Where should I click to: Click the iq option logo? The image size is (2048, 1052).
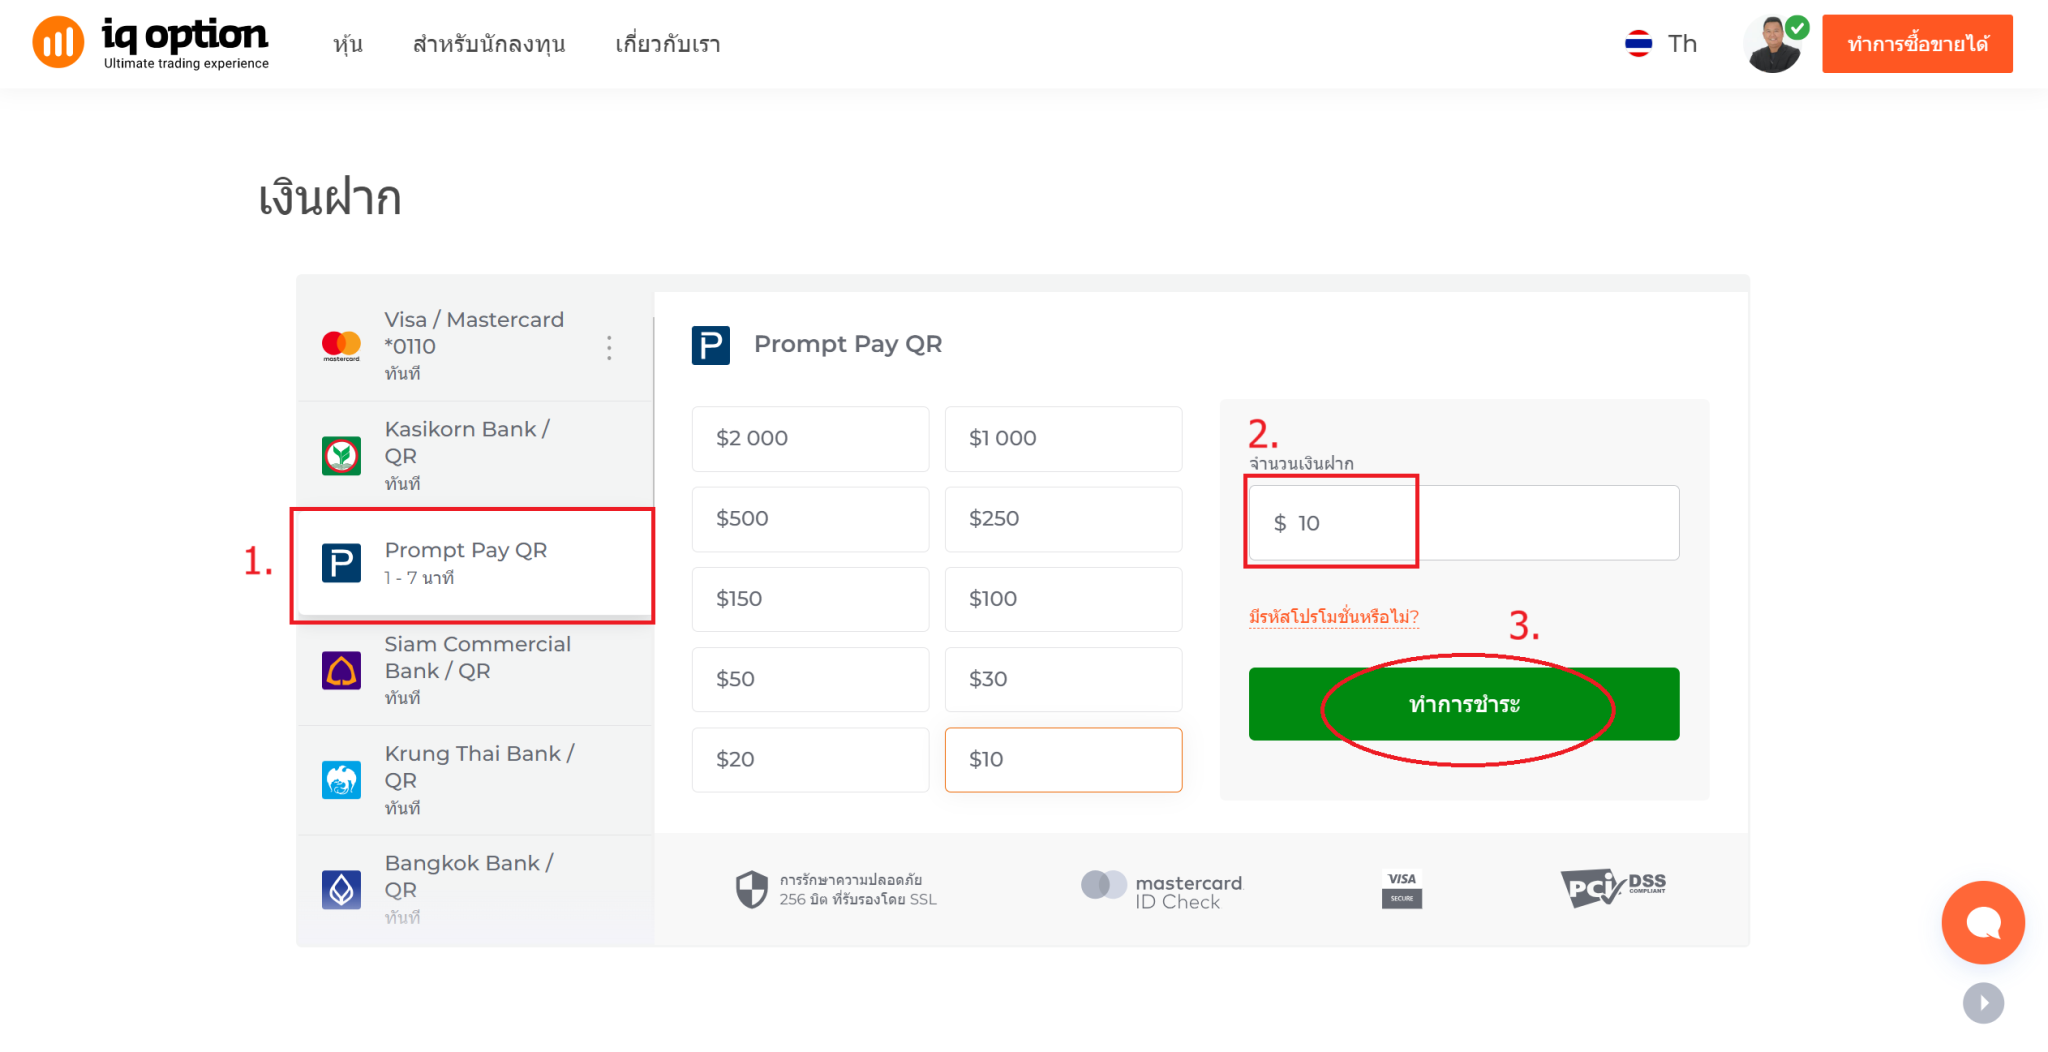[148, 42]
